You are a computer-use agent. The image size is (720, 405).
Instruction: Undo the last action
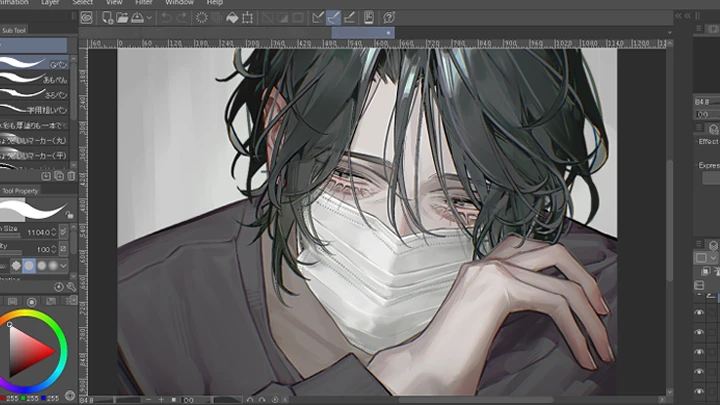coord(166,18)
